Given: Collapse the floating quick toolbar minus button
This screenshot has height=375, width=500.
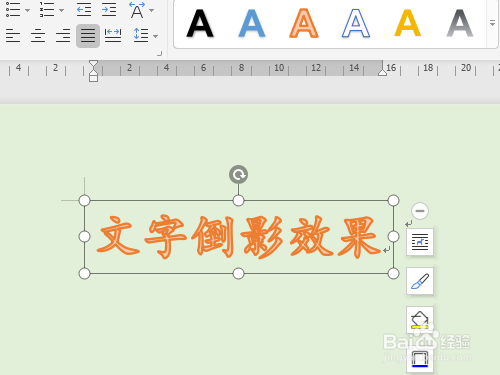Looking at the screenshot, I should 420,211.
